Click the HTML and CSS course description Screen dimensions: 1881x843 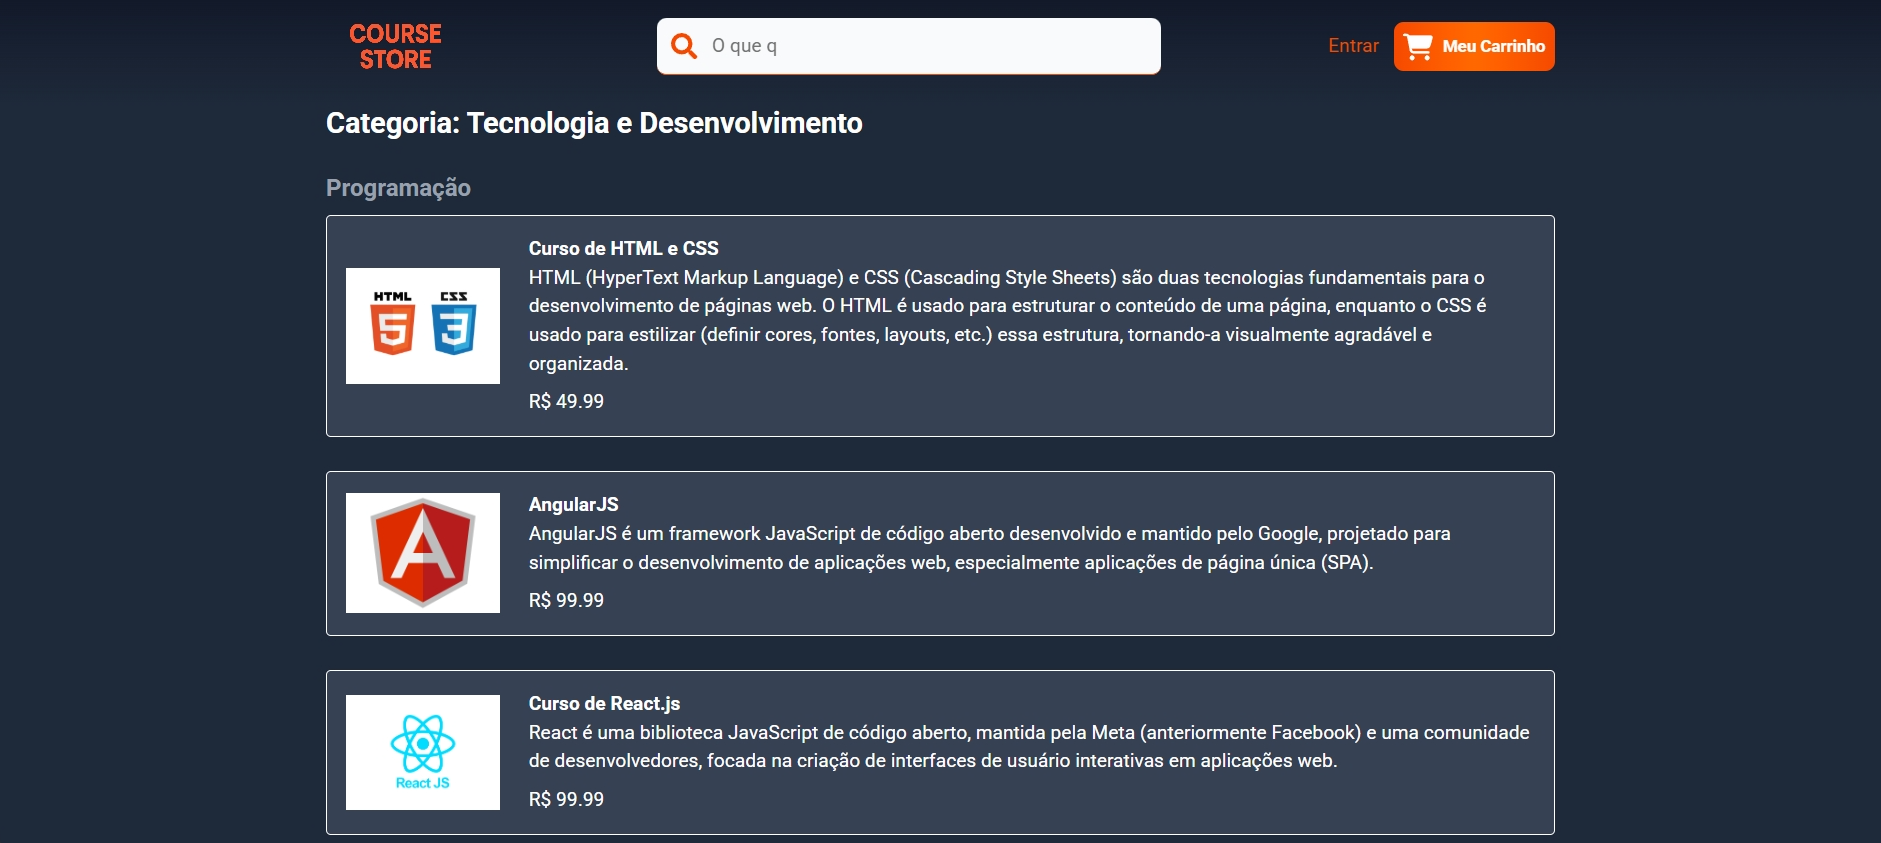1006,320
